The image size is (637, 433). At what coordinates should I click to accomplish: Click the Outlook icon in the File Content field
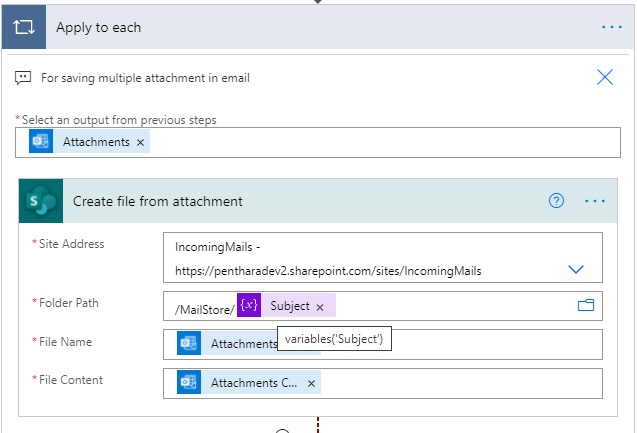pos(189,382)
